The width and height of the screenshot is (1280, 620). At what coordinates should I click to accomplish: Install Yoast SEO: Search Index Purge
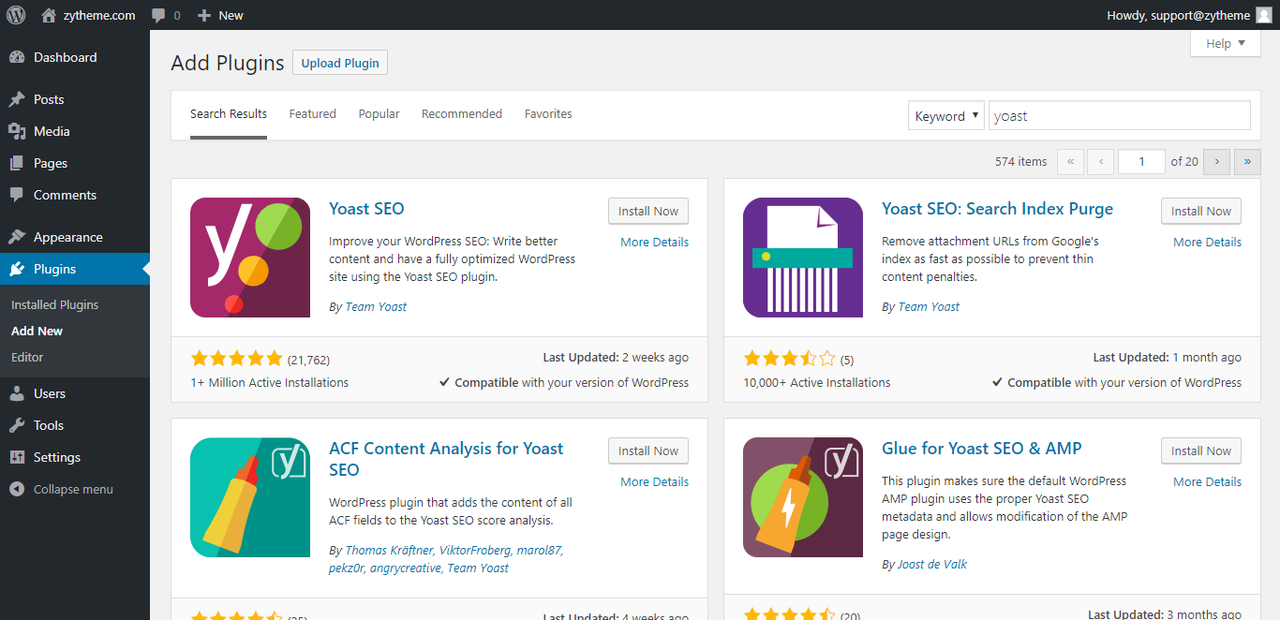[x=1201, y=211]
